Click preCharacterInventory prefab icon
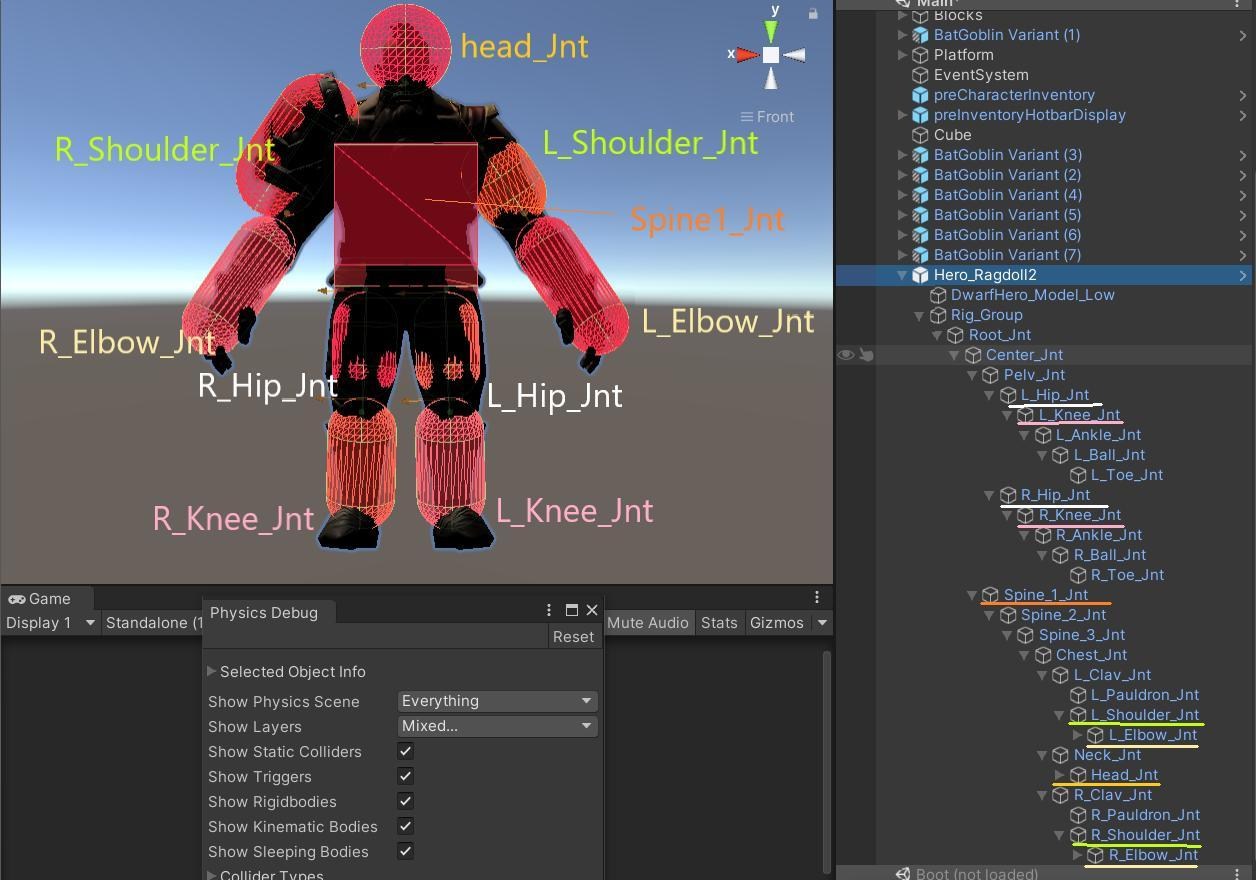Viewport: 1256px width, 880px height. click(x=920, y=95)
